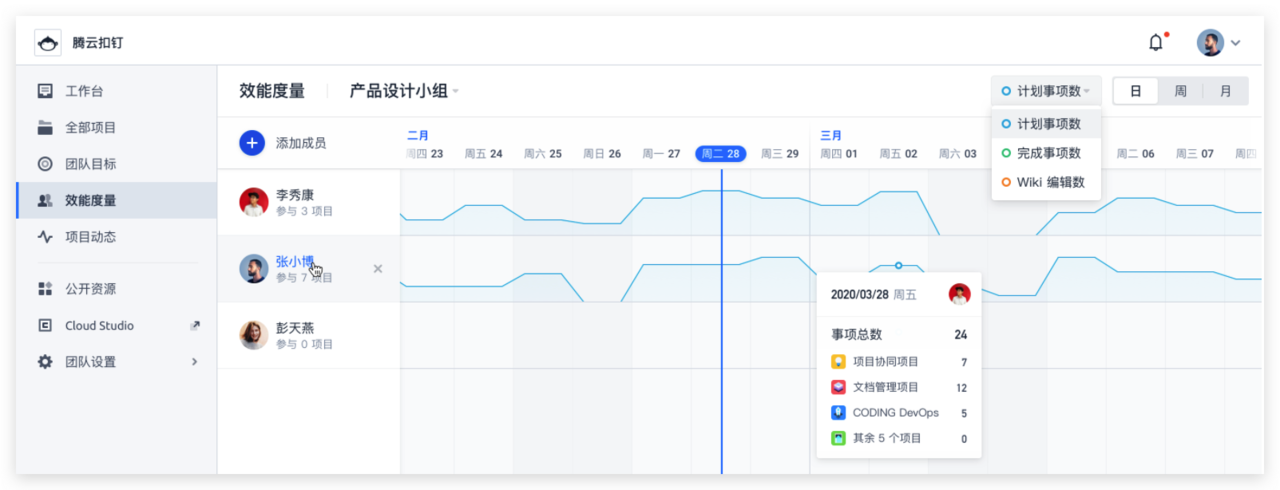Select date 周三 07 in timeline

click(1194, 154)
